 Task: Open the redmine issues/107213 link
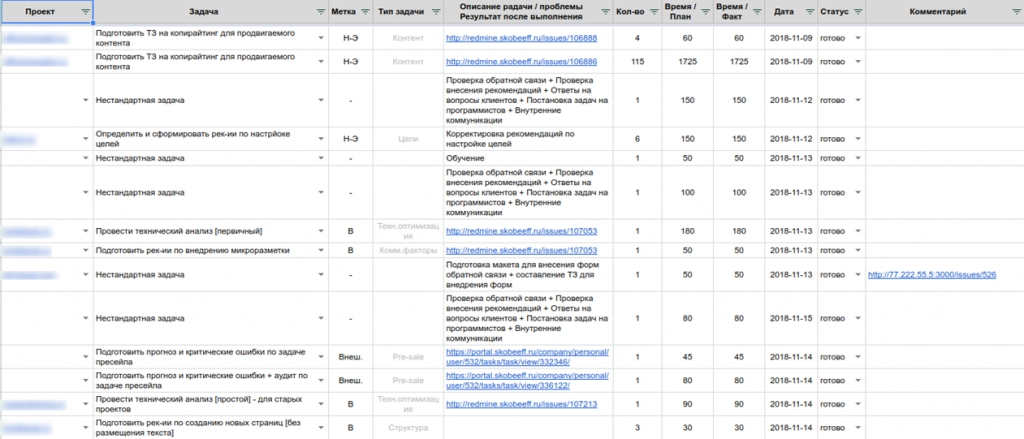[x=521, y=404]
